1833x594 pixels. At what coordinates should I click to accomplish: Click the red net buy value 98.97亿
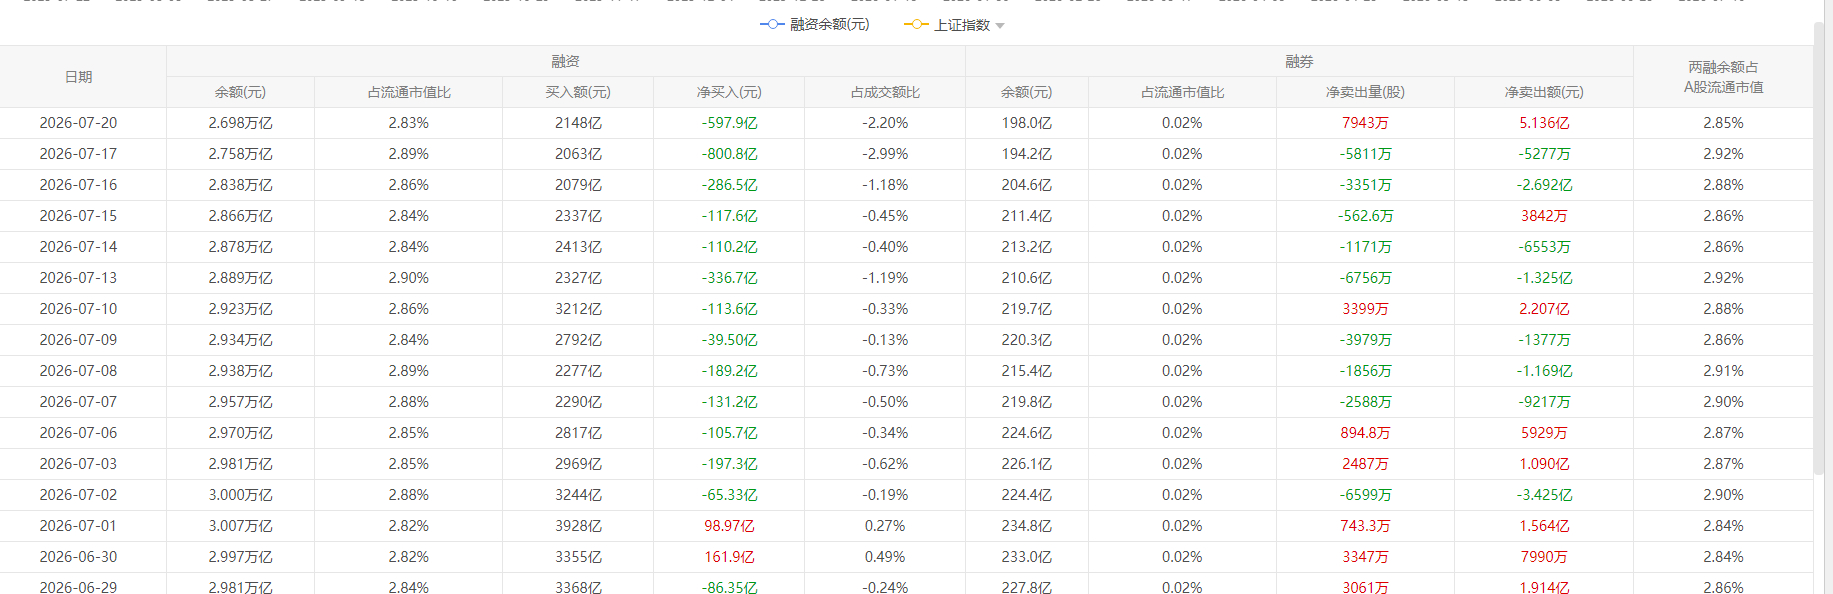point(729,526)
